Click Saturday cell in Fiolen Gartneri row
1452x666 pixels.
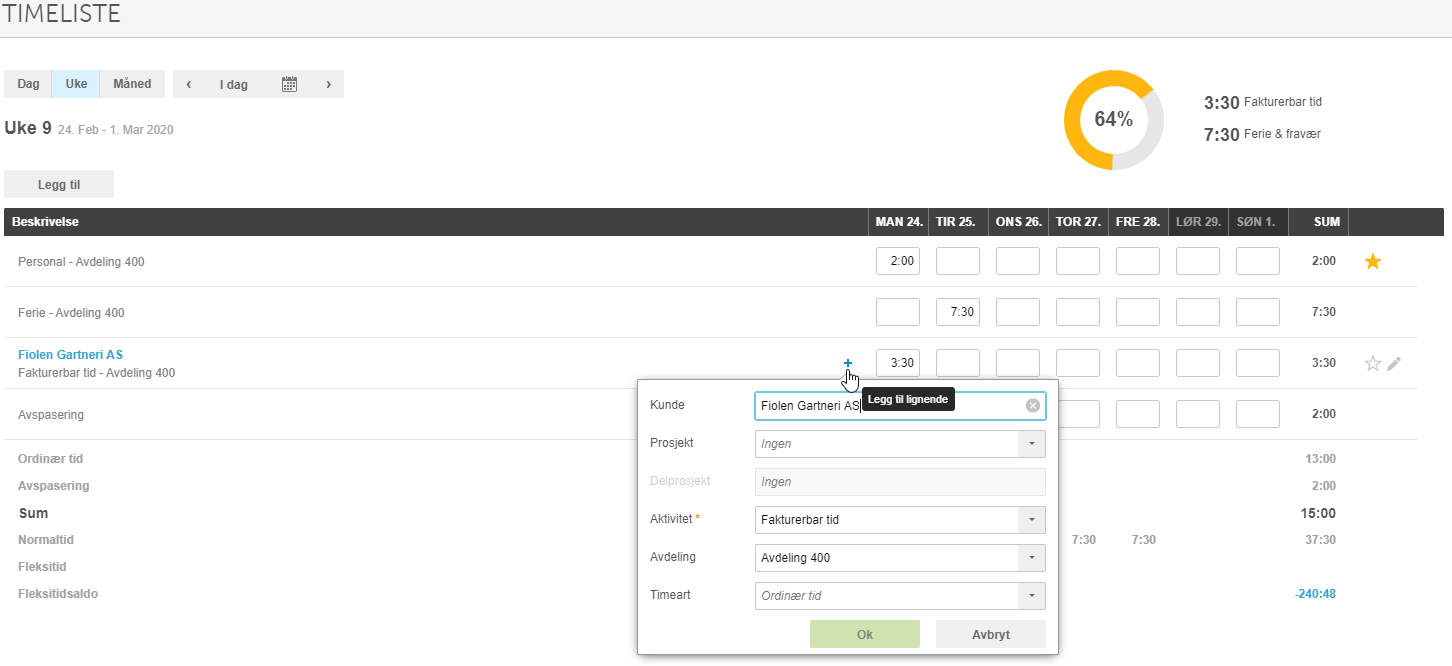[1198, 363]
